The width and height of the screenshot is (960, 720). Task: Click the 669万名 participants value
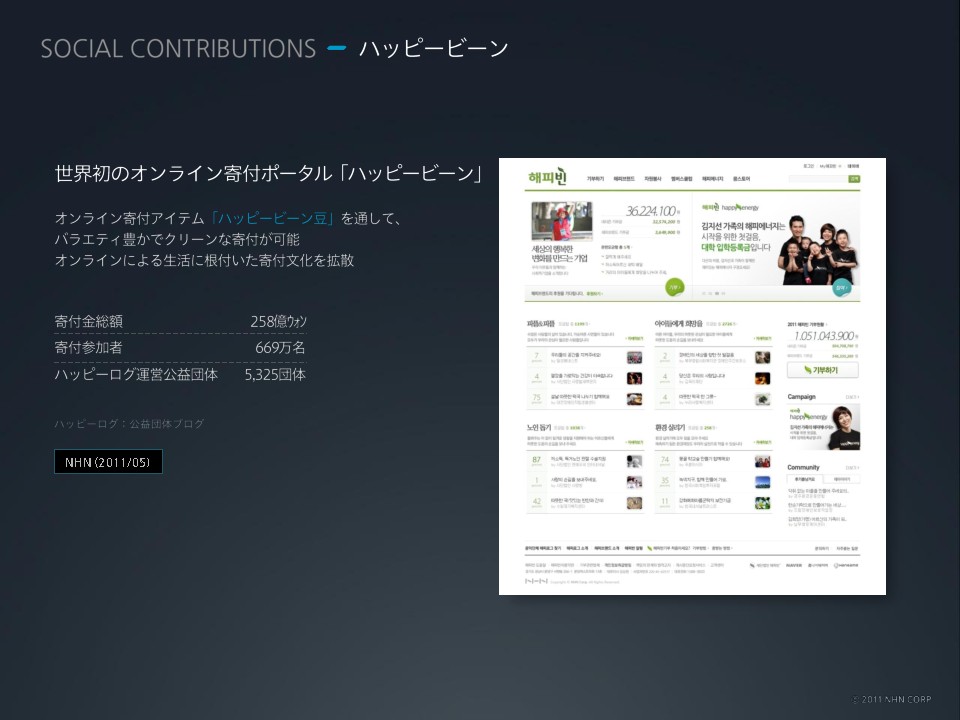(x=280, y=348)
